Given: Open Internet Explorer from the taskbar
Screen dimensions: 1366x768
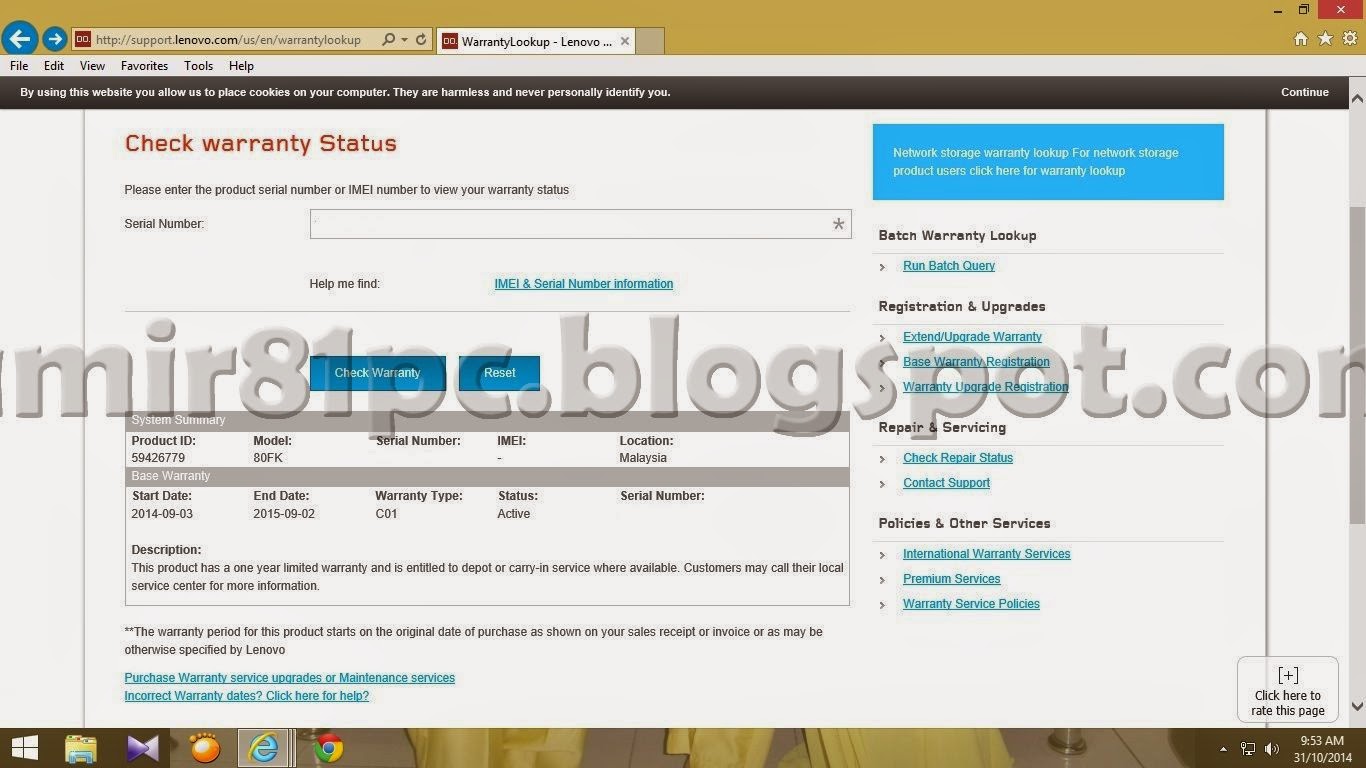Looking at the screenshot, I should point(264,748).
